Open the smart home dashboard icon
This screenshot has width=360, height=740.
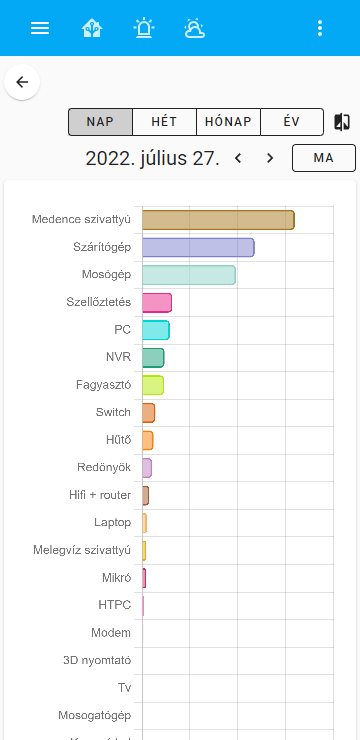92,28
